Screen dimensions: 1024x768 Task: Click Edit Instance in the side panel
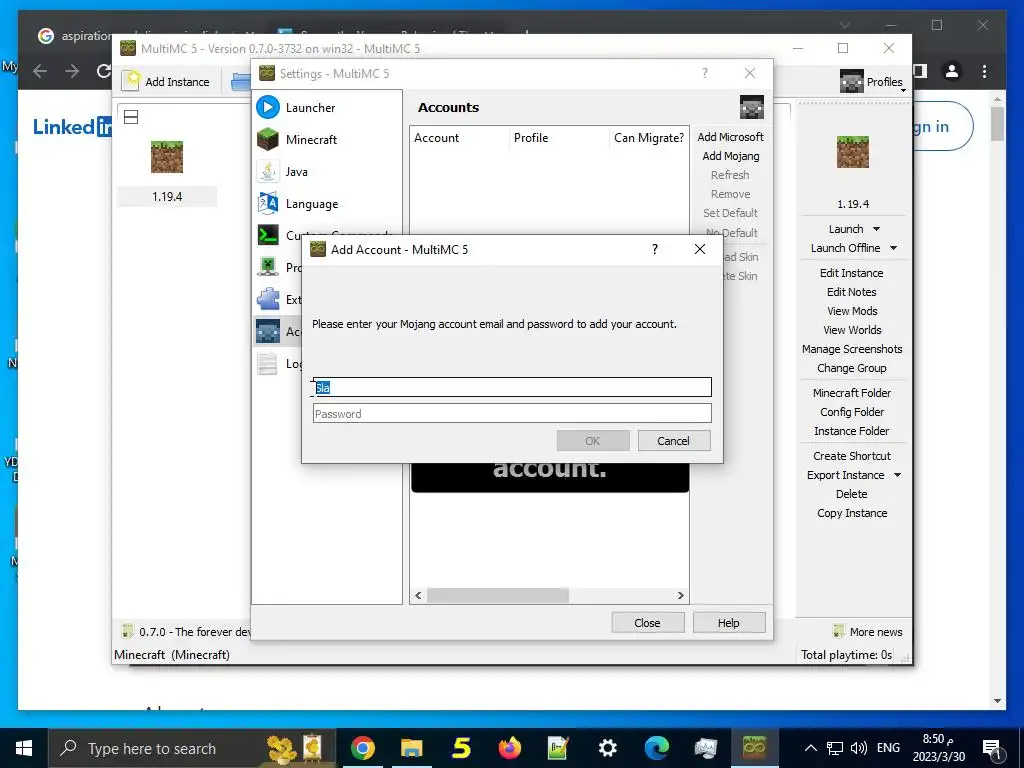[851, 273]
